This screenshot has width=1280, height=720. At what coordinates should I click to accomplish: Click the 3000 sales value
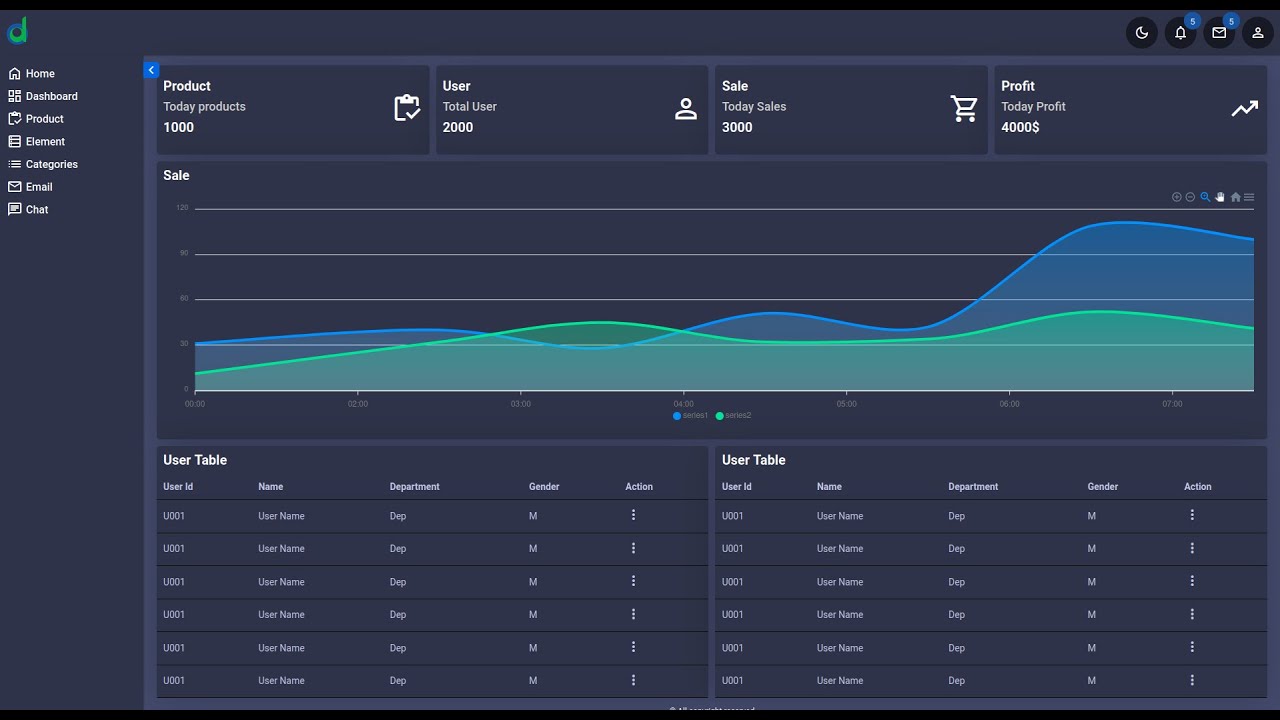point(737,127)
